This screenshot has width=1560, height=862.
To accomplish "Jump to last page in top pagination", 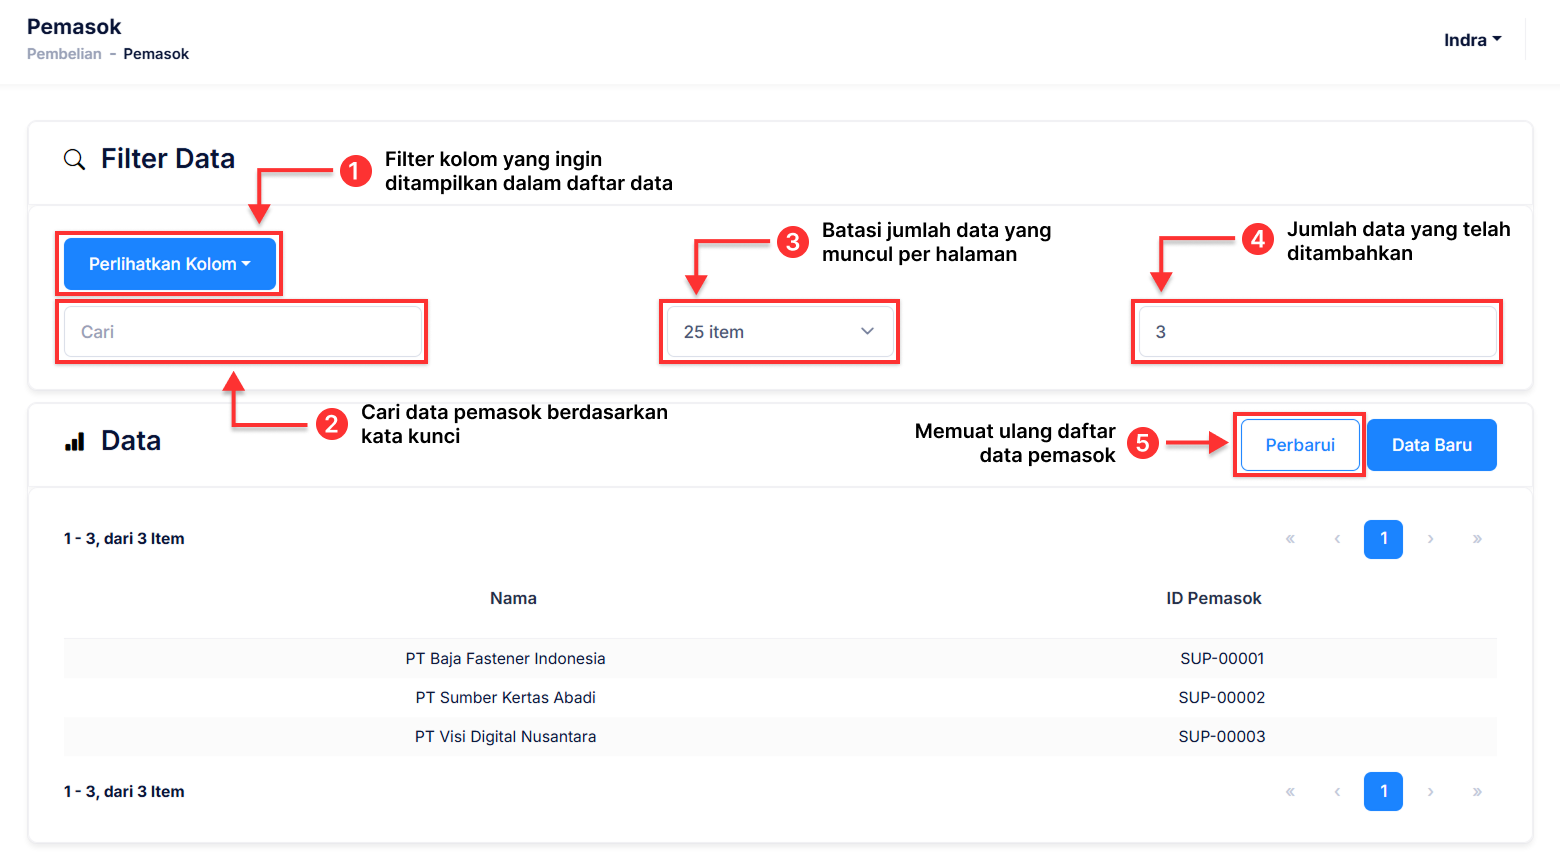I will point(1477,539).
